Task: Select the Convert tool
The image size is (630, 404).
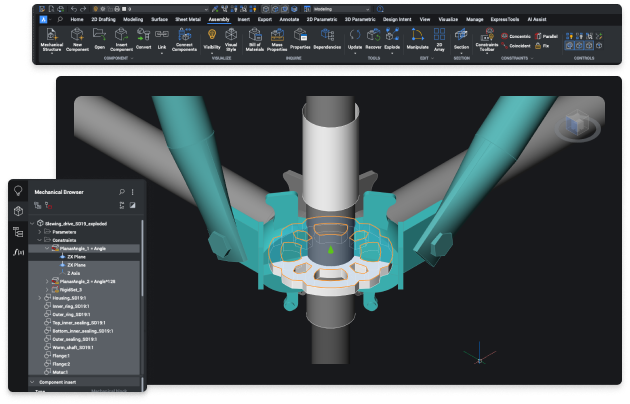Action: pyautogui.click(x=143, y=39)
